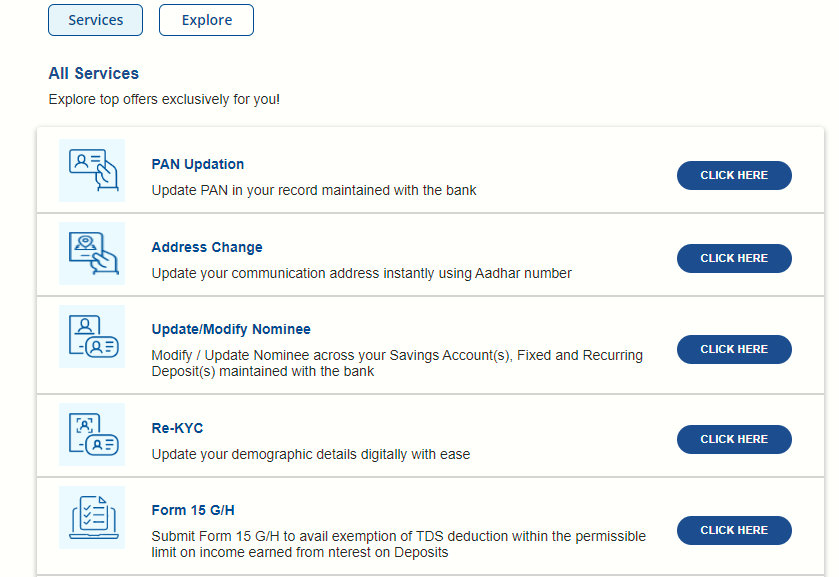The image size is (839, 577).
Task: Open the Update/Modify Nominee title
Action: click(231, 329)
